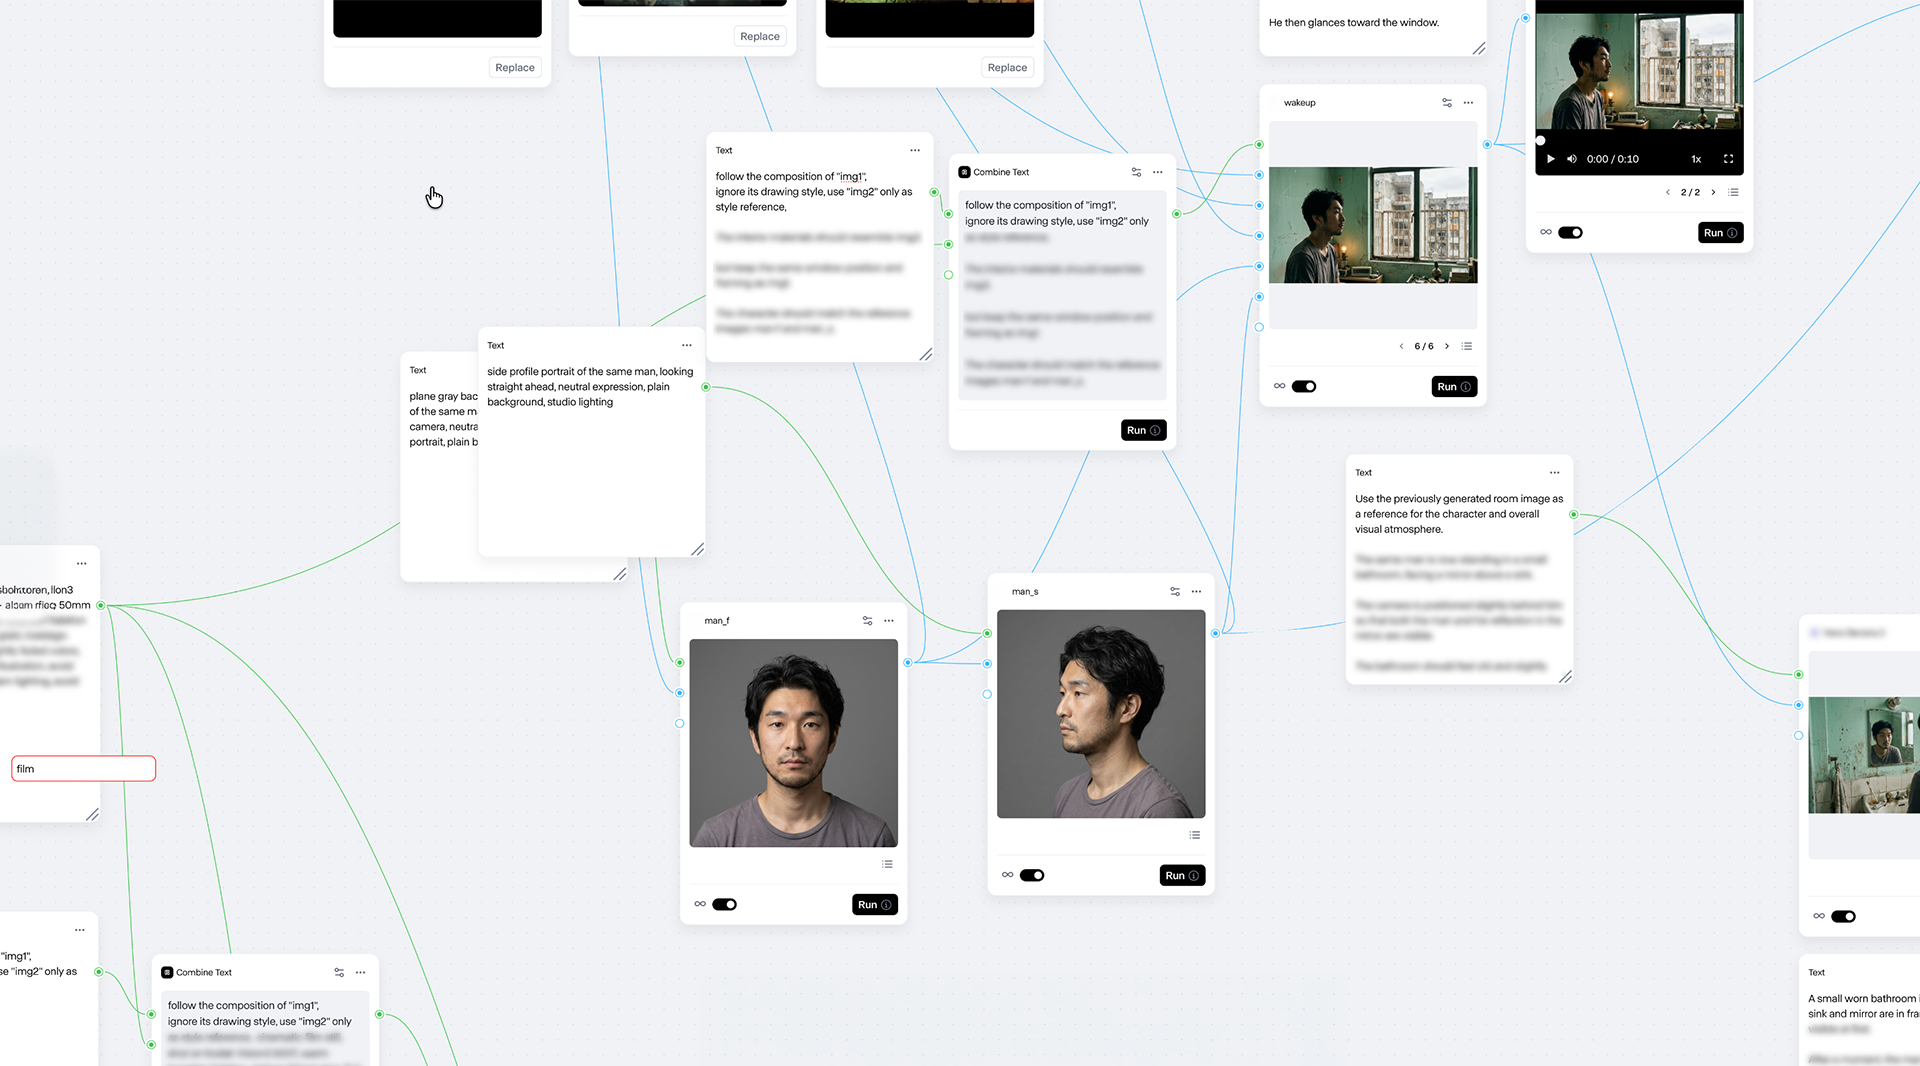The width and height of the screenshot is (1920, 1066).
Task: Click the '6 / 6' result counter
Action: tap(1424, 346)
